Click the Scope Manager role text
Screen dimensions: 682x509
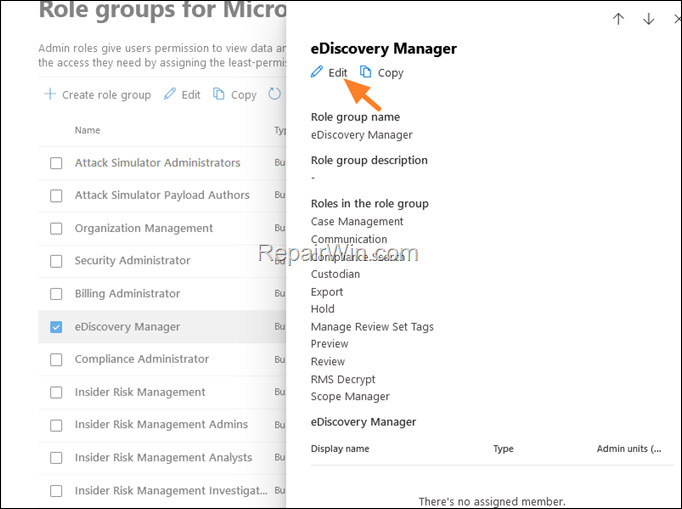click(350, 396)
